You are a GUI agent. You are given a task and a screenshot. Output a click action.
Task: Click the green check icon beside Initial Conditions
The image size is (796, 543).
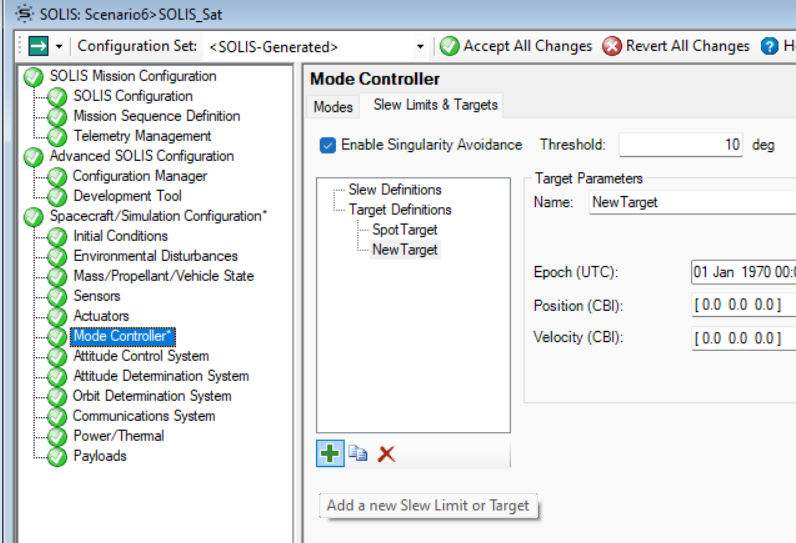point(57,237)
